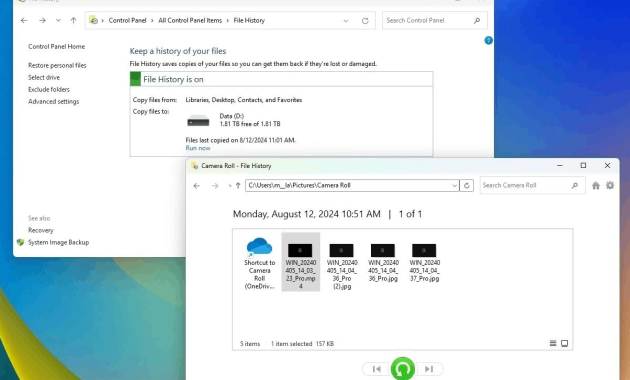
Task: Go forward in Camera Roll File History window
Action: (215, 186)
